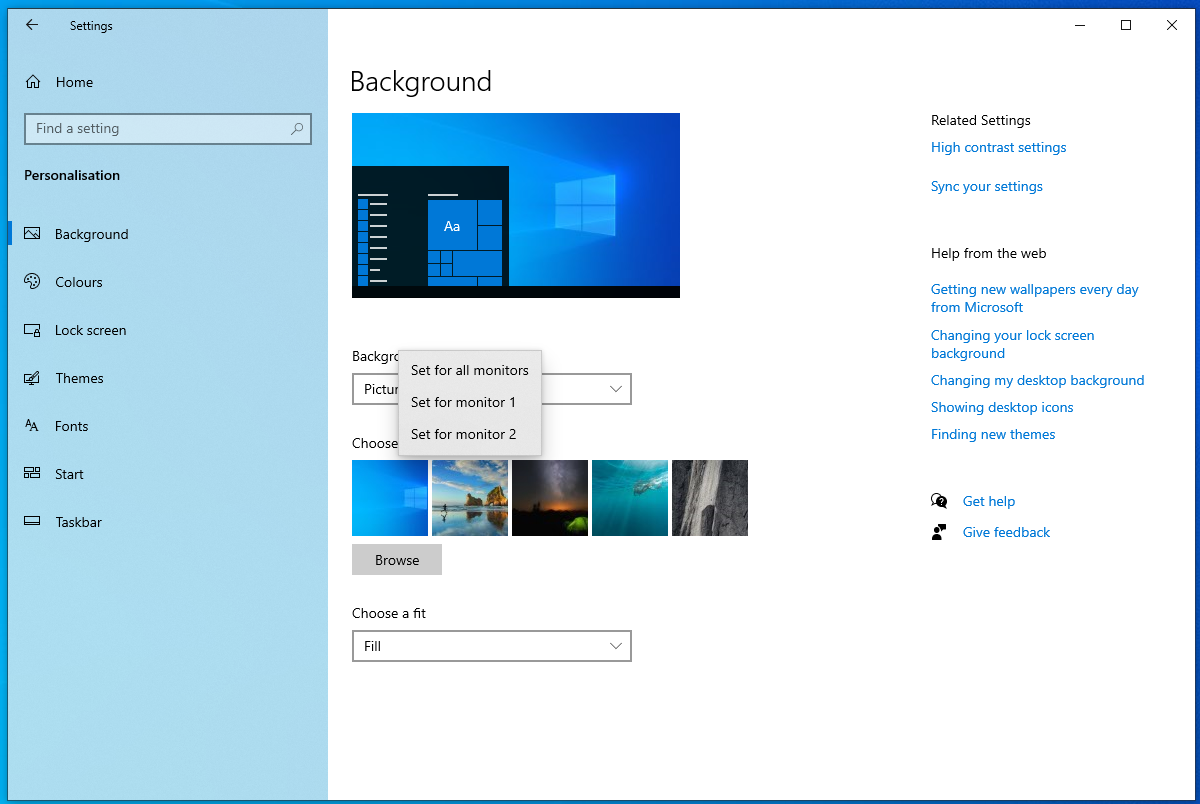Viewport: 1200px width, 804px height.
Task: Choose Set for all monitors
Action: point(470,370)
